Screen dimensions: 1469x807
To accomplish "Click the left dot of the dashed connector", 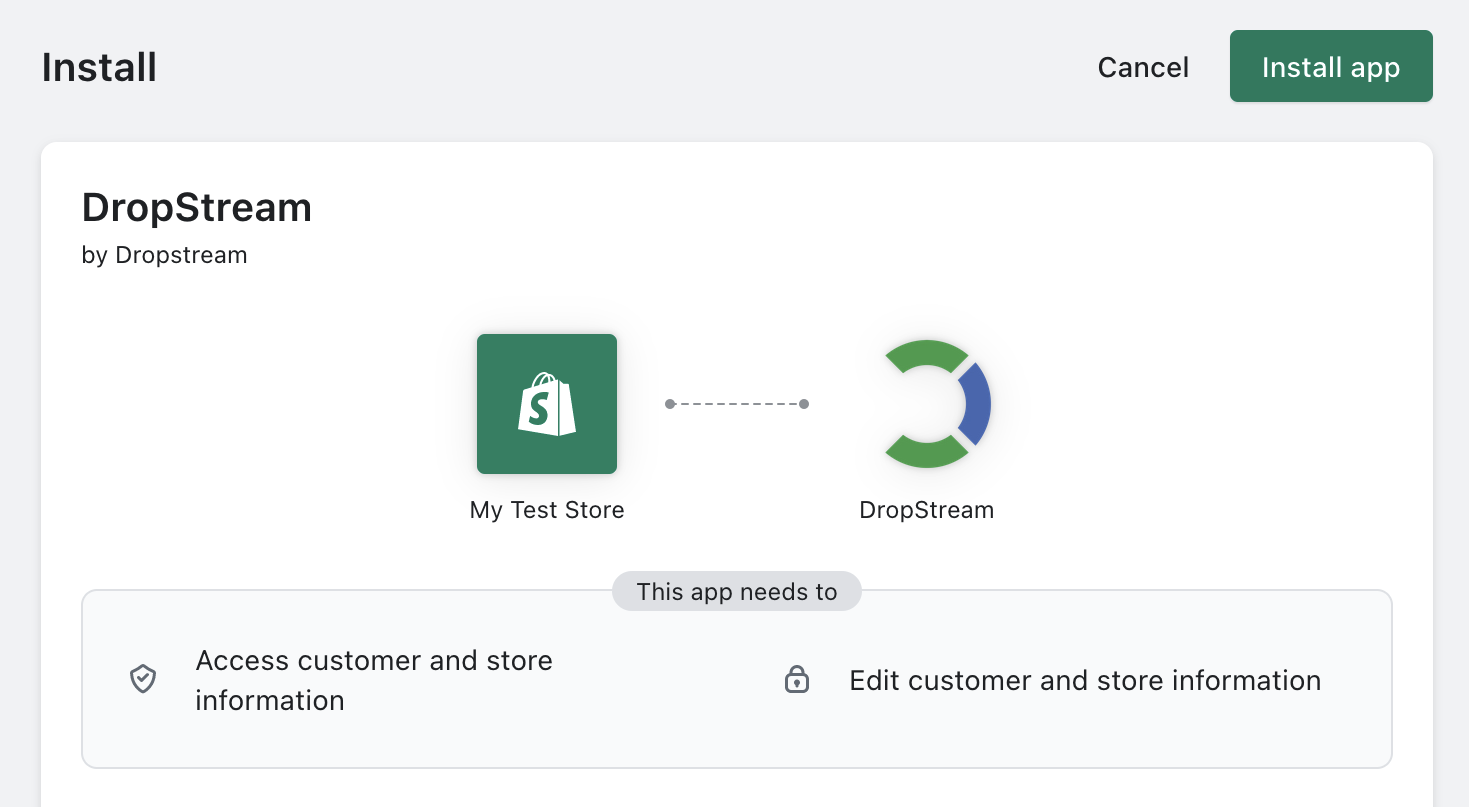I will tap(670, 404).
